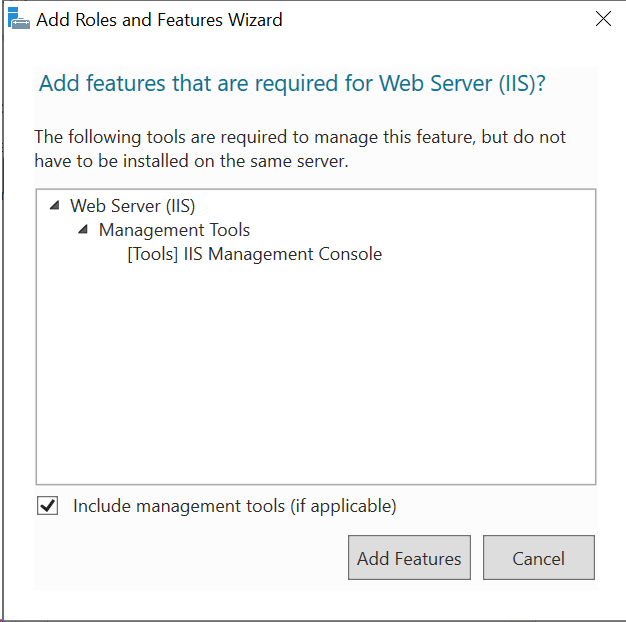Viewport: 626px width, 622px height.
Task: Dismiss the prompt with the Cancel button
Action: 539,557
